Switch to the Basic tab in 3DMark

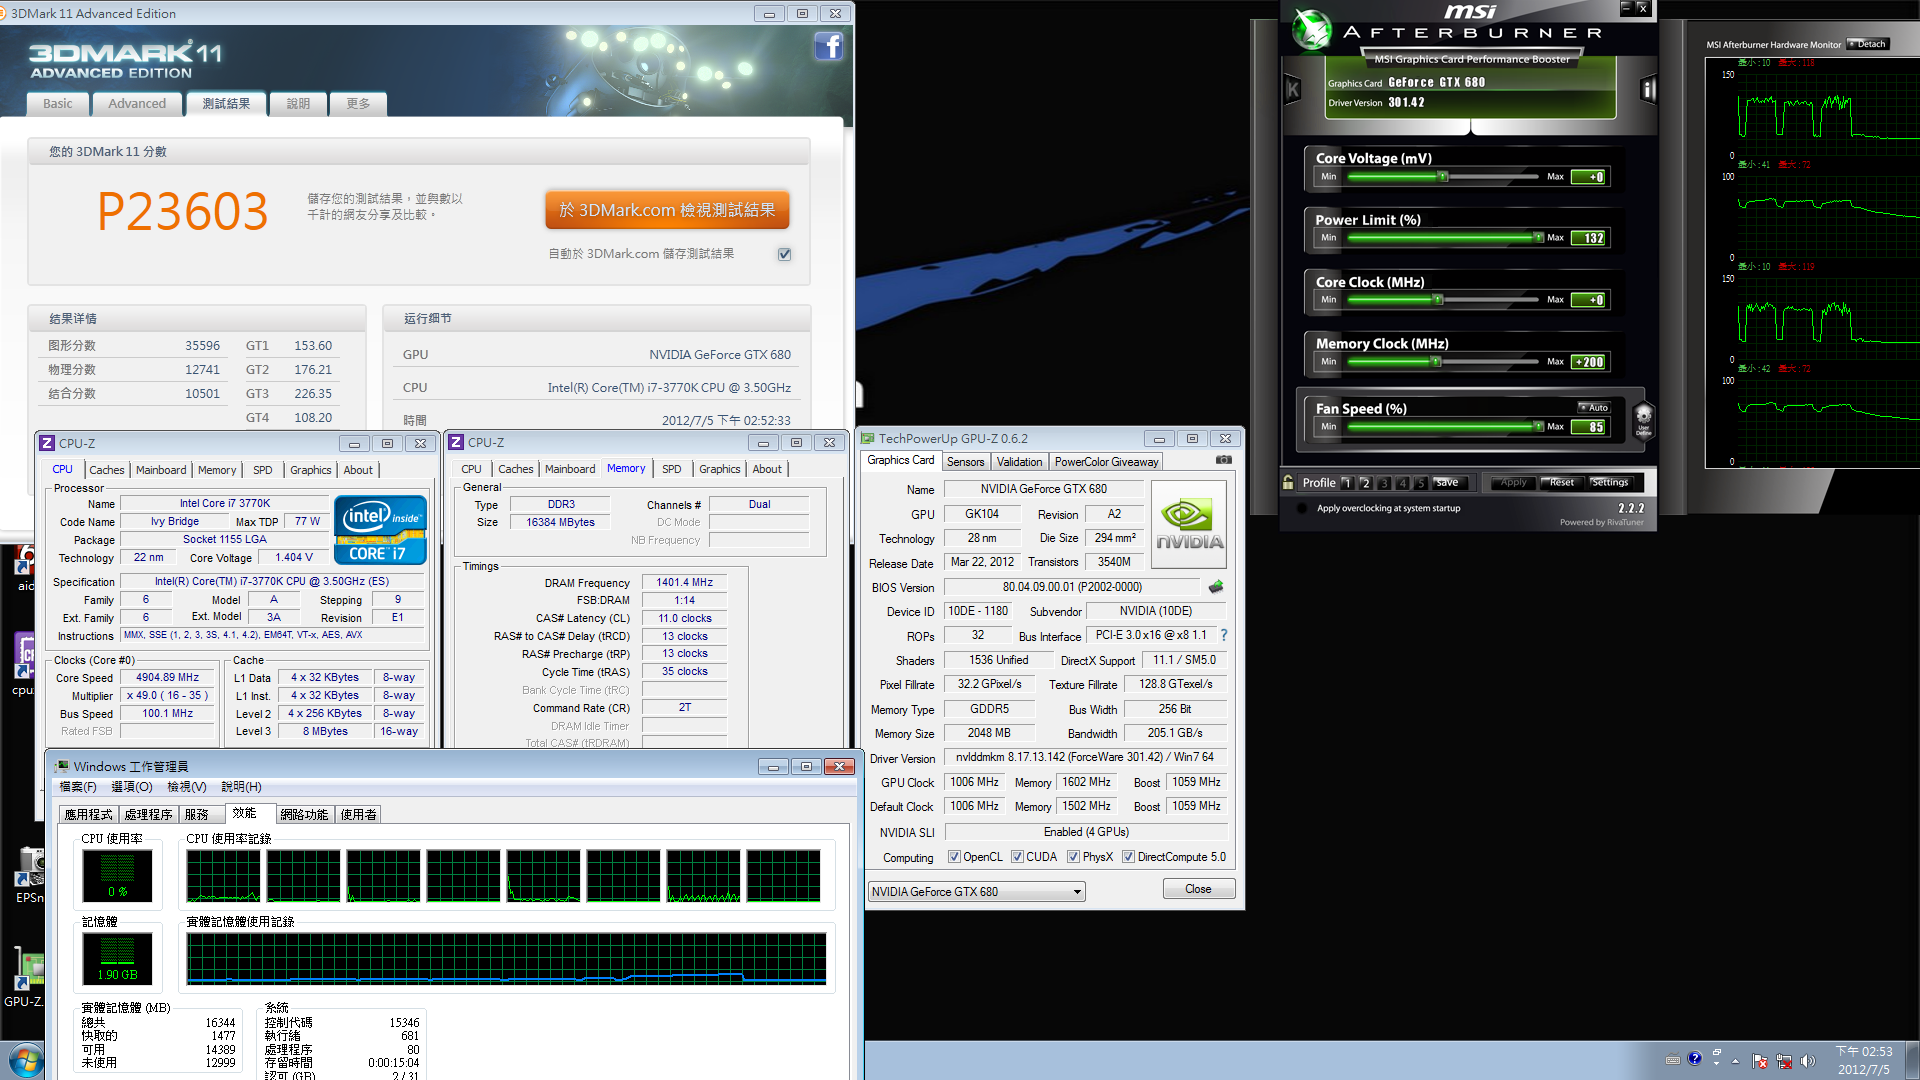[57, 103]
